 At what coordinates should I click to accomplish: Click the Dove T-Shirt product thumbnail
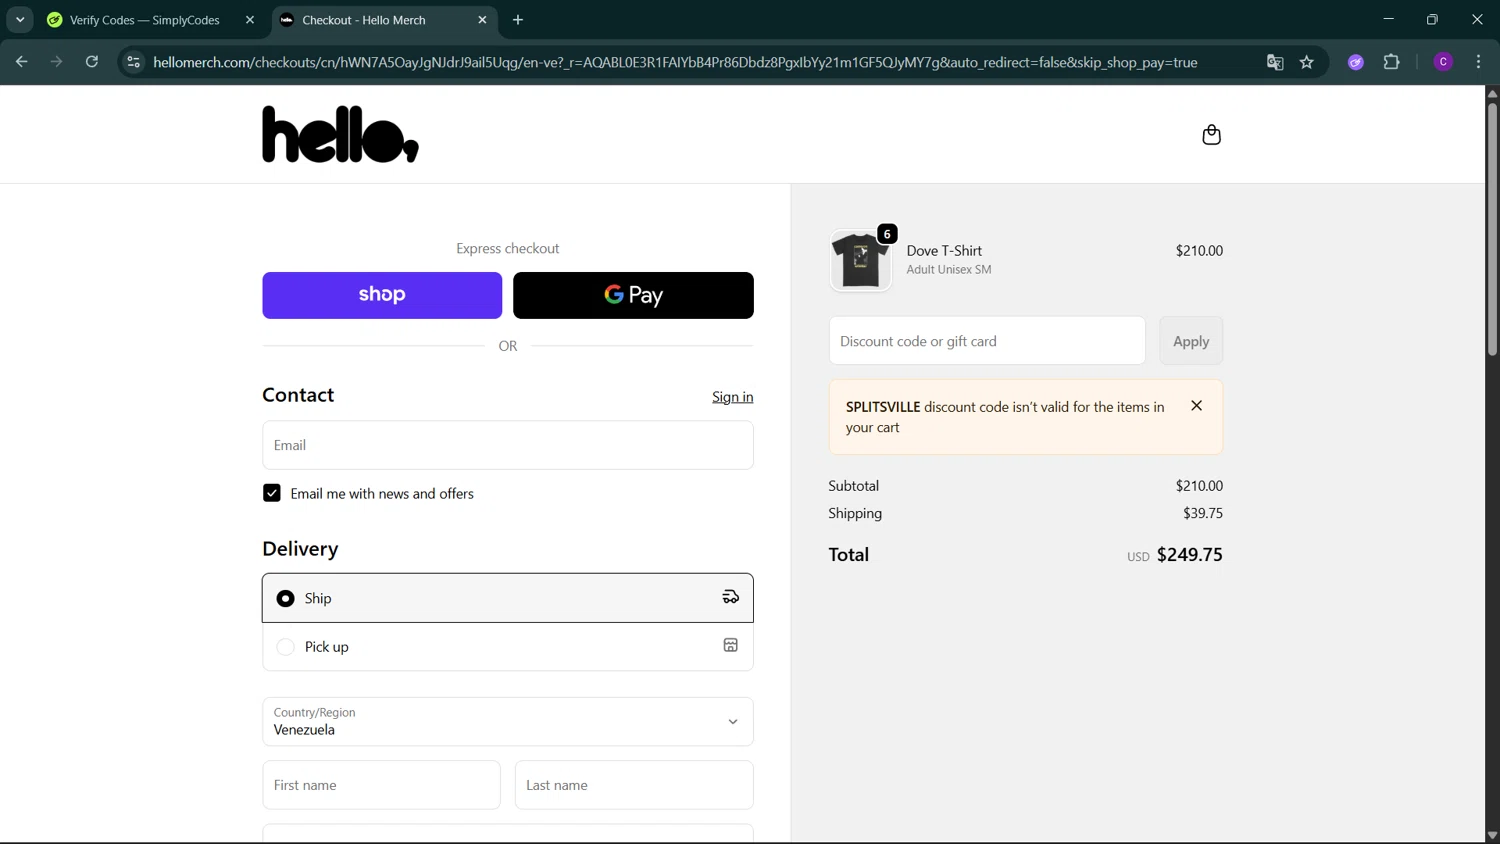click(x=860, y=260)
